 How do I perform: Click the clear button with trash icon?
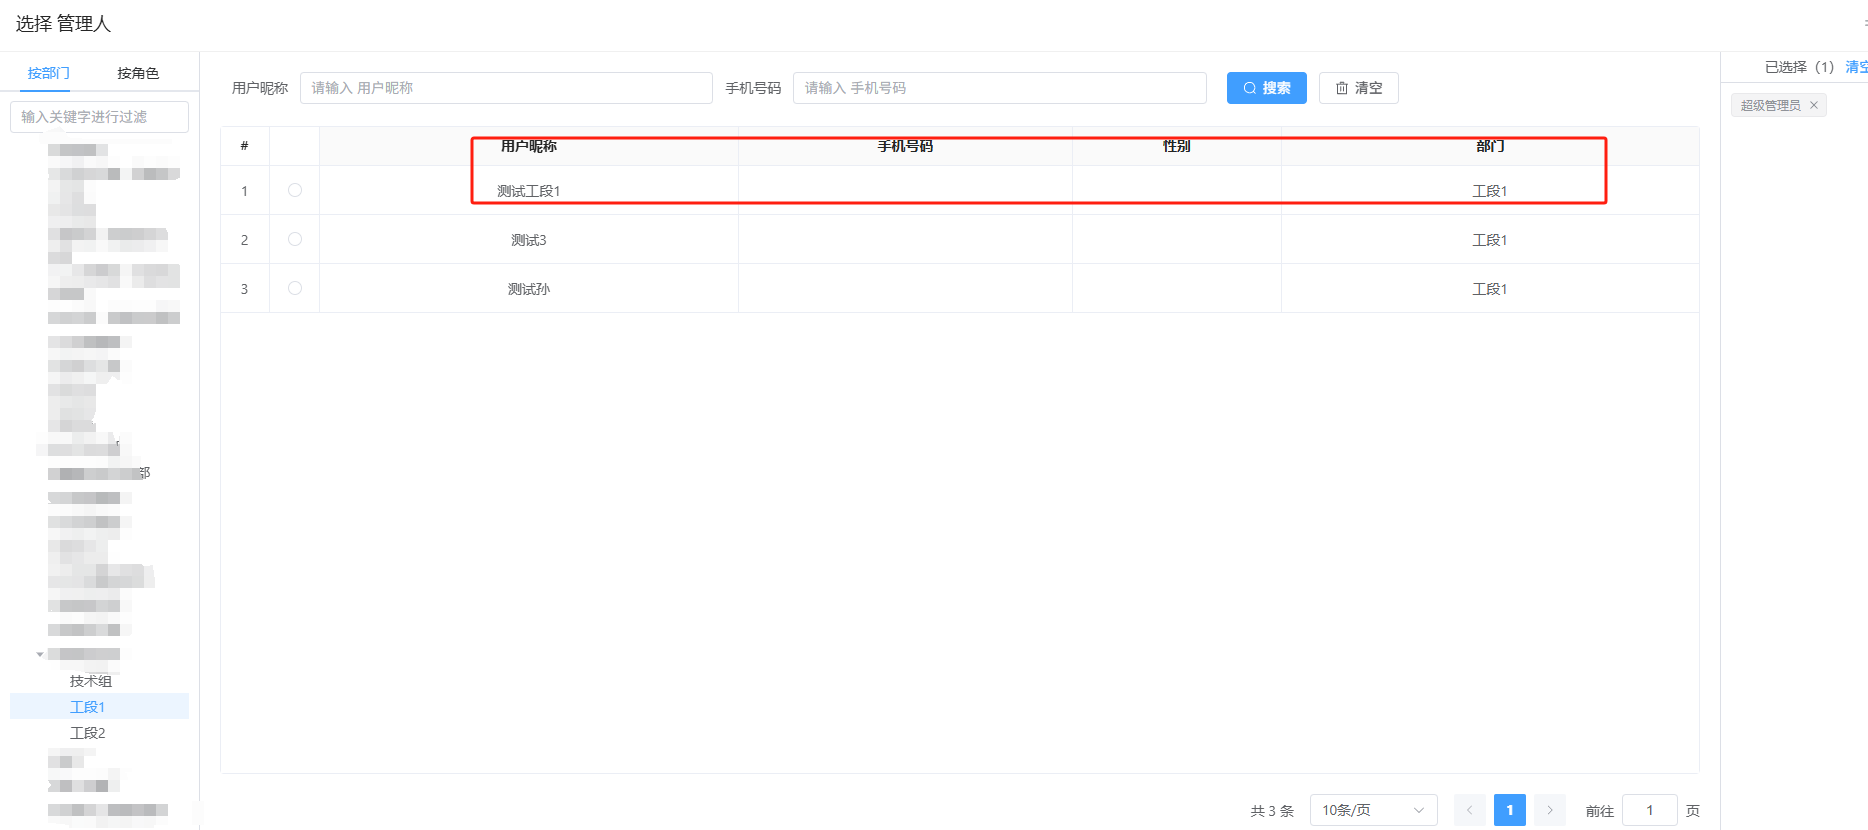[x=1358, y=88]
